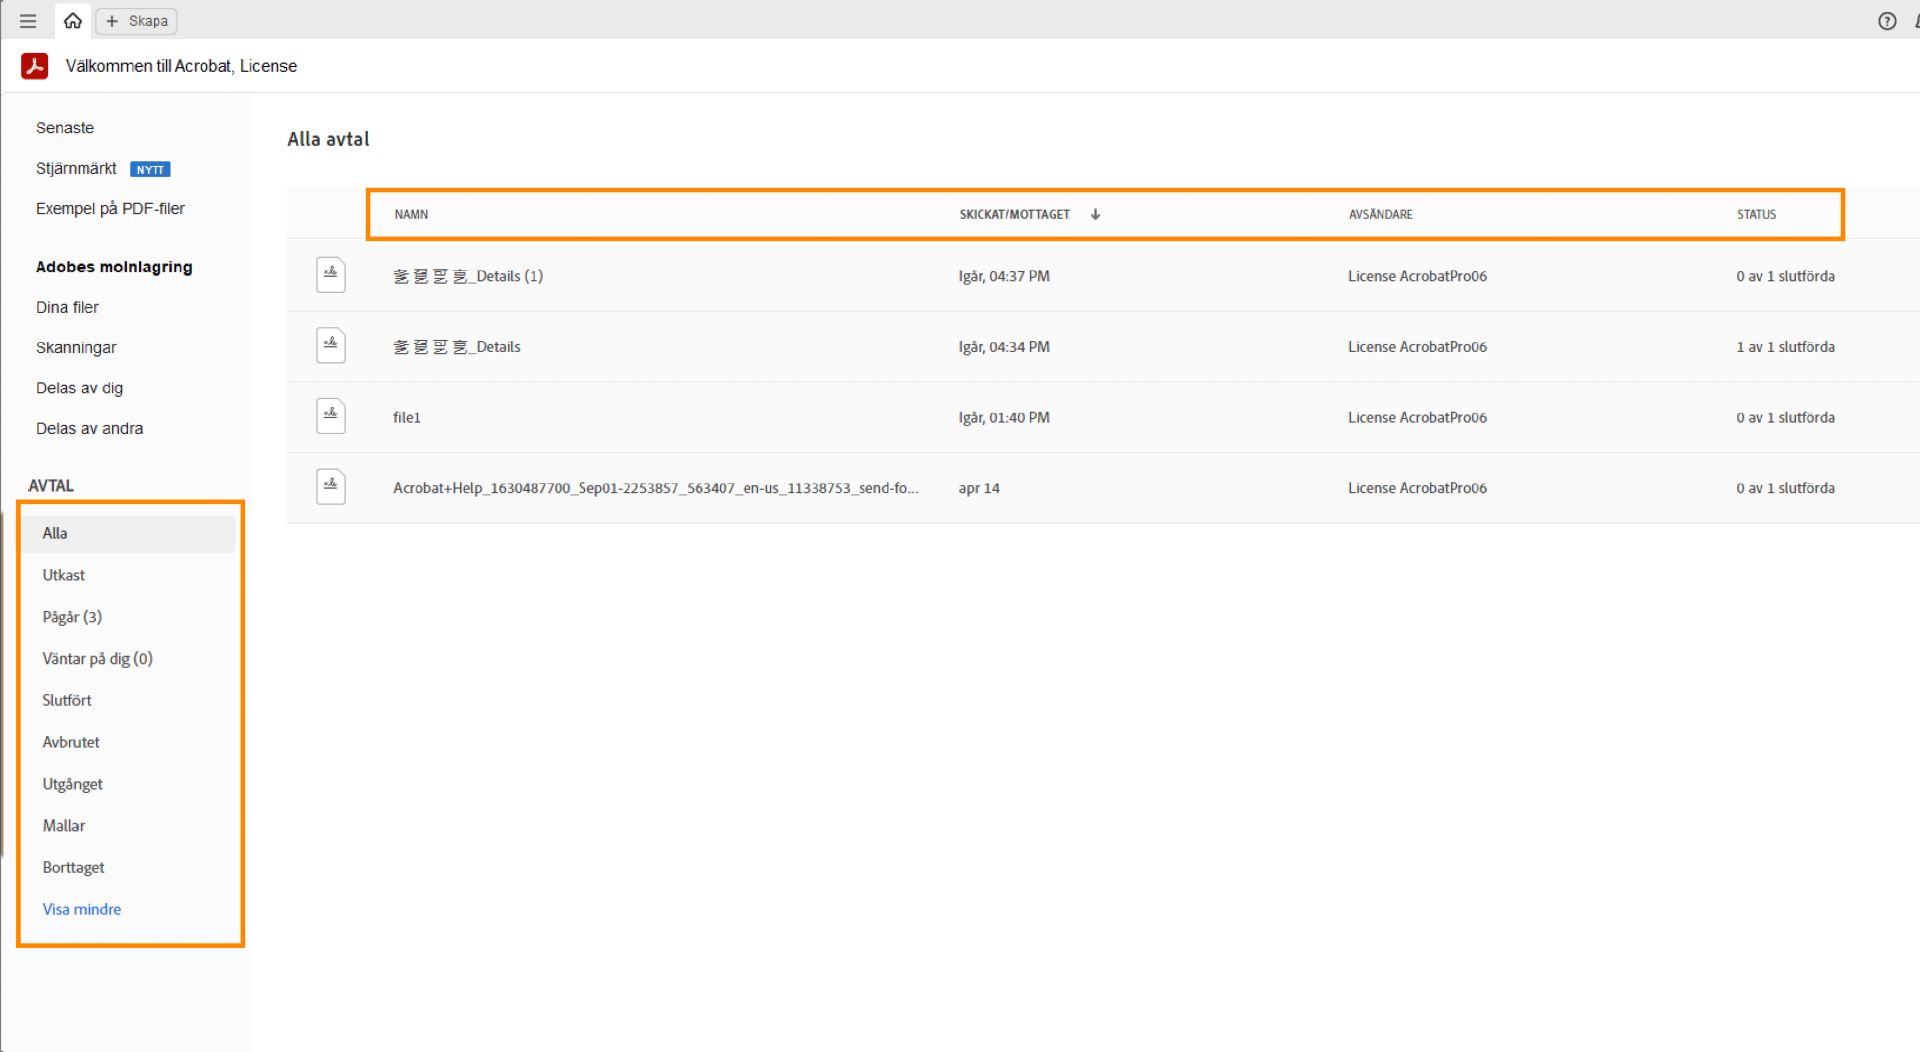Click the Skapa button
The height and width of the screenshot is (1052, 1920).
(137, 21)
